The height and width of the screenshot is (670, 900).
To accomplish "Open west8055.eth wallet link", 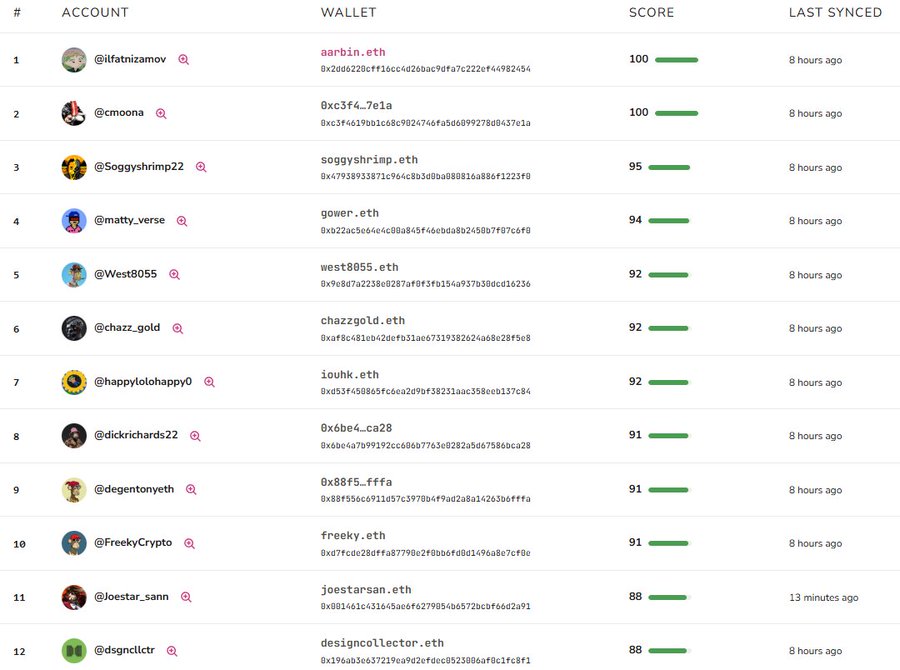I will point(359,267).
